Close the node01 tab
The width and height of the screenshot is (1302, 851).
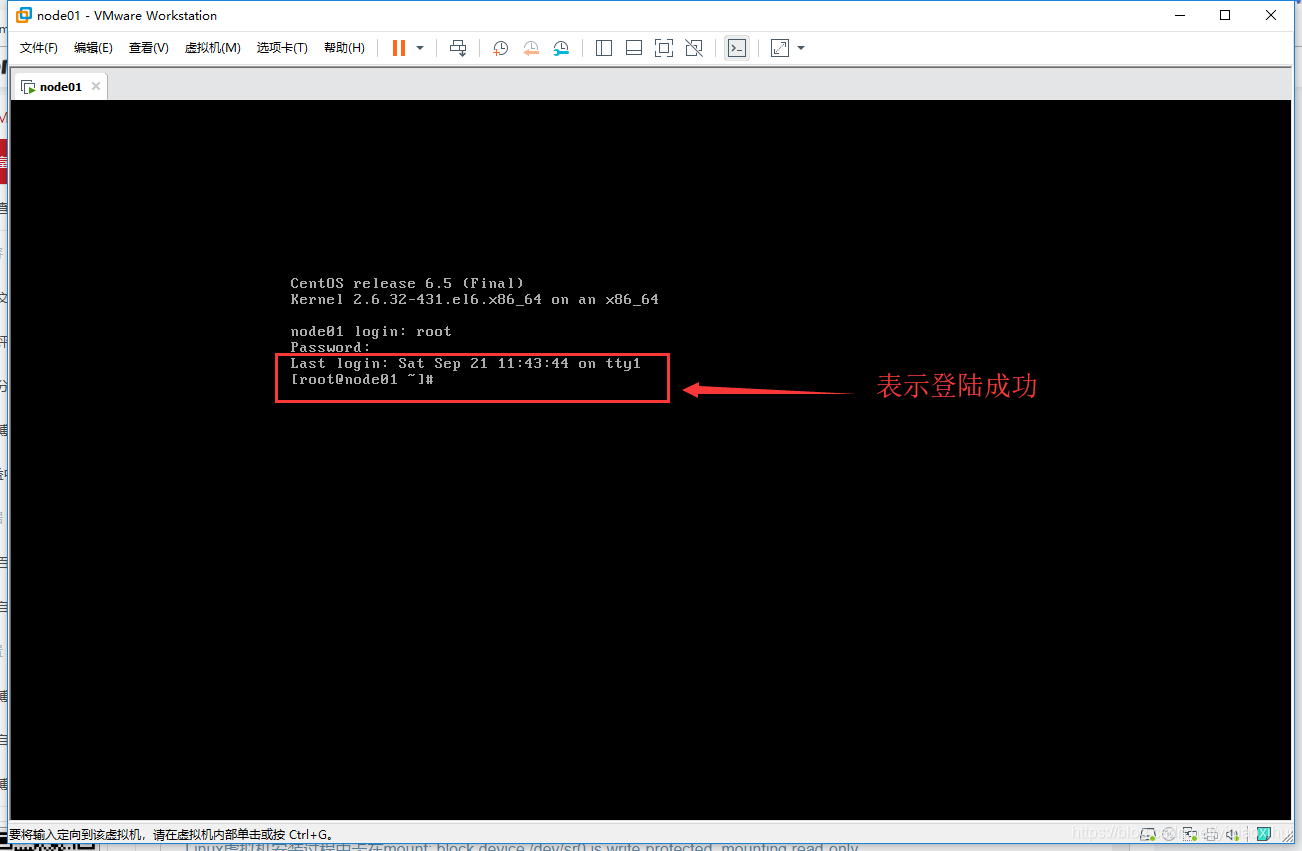tap(96, 87)
